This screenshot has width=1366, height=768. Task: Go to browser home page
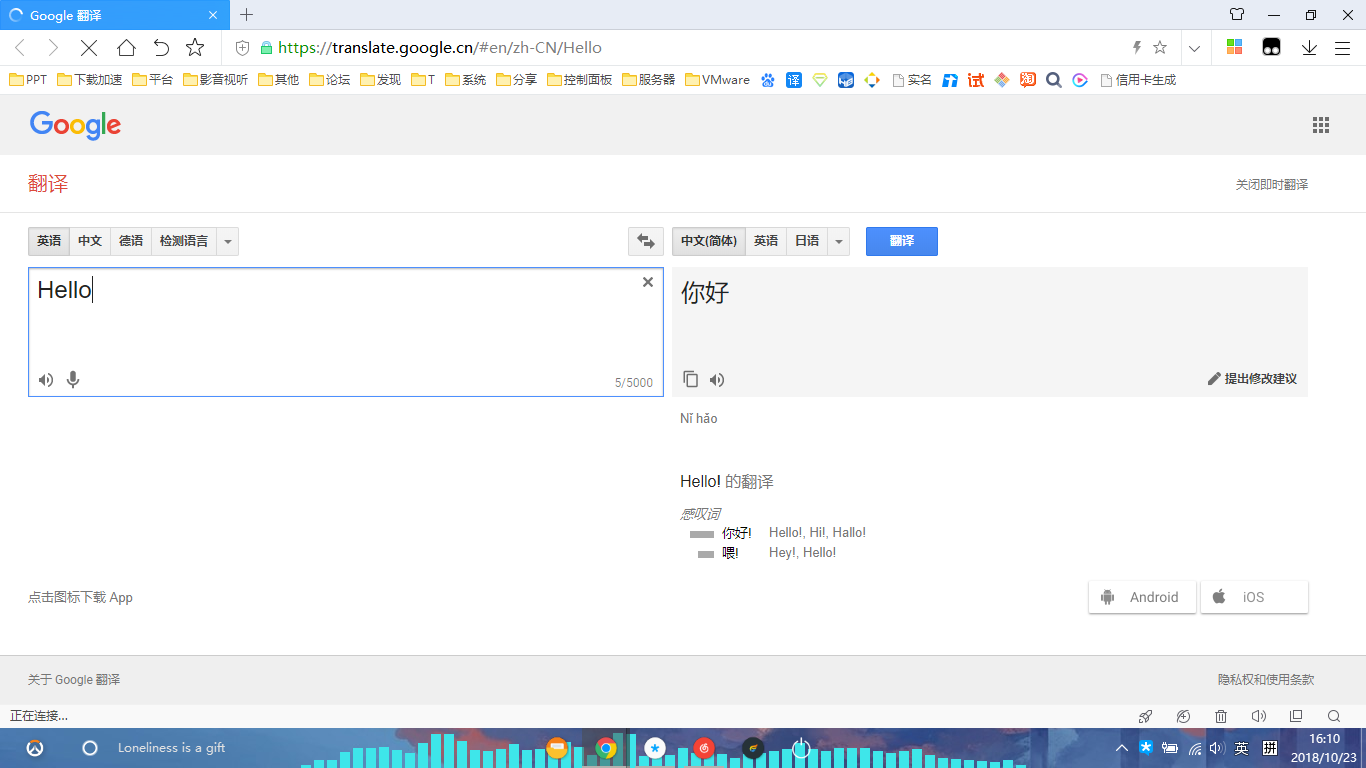tap(126, 47)
